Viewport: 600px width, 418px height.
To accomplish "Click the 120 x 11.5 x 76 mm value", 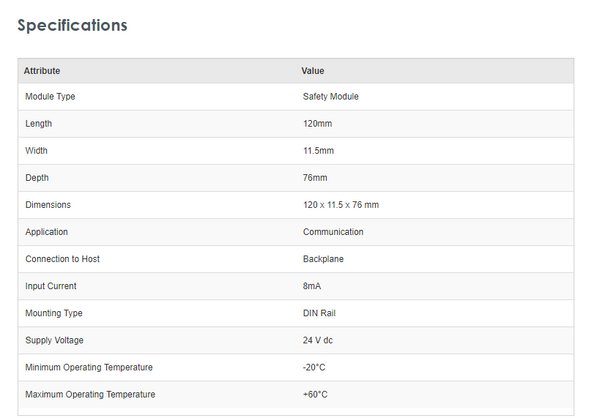I will coord(340,205).
